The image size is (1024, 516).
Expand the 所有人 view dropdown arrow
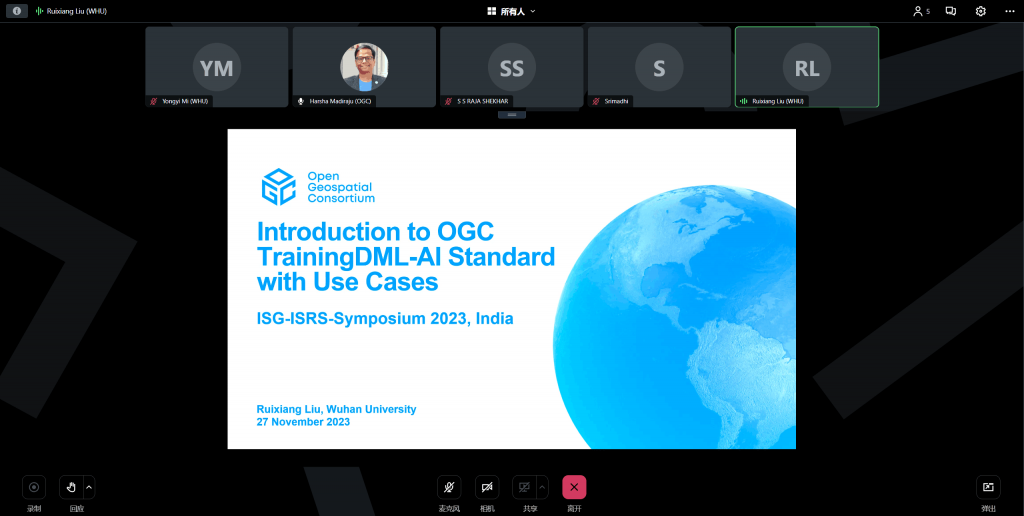pos(533,11)
